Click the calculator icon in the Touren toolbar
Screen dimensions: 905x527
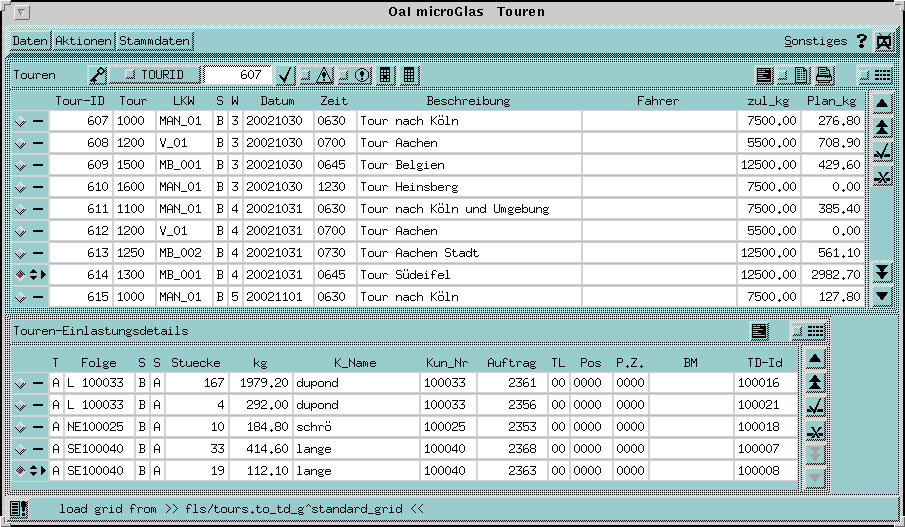386,75
